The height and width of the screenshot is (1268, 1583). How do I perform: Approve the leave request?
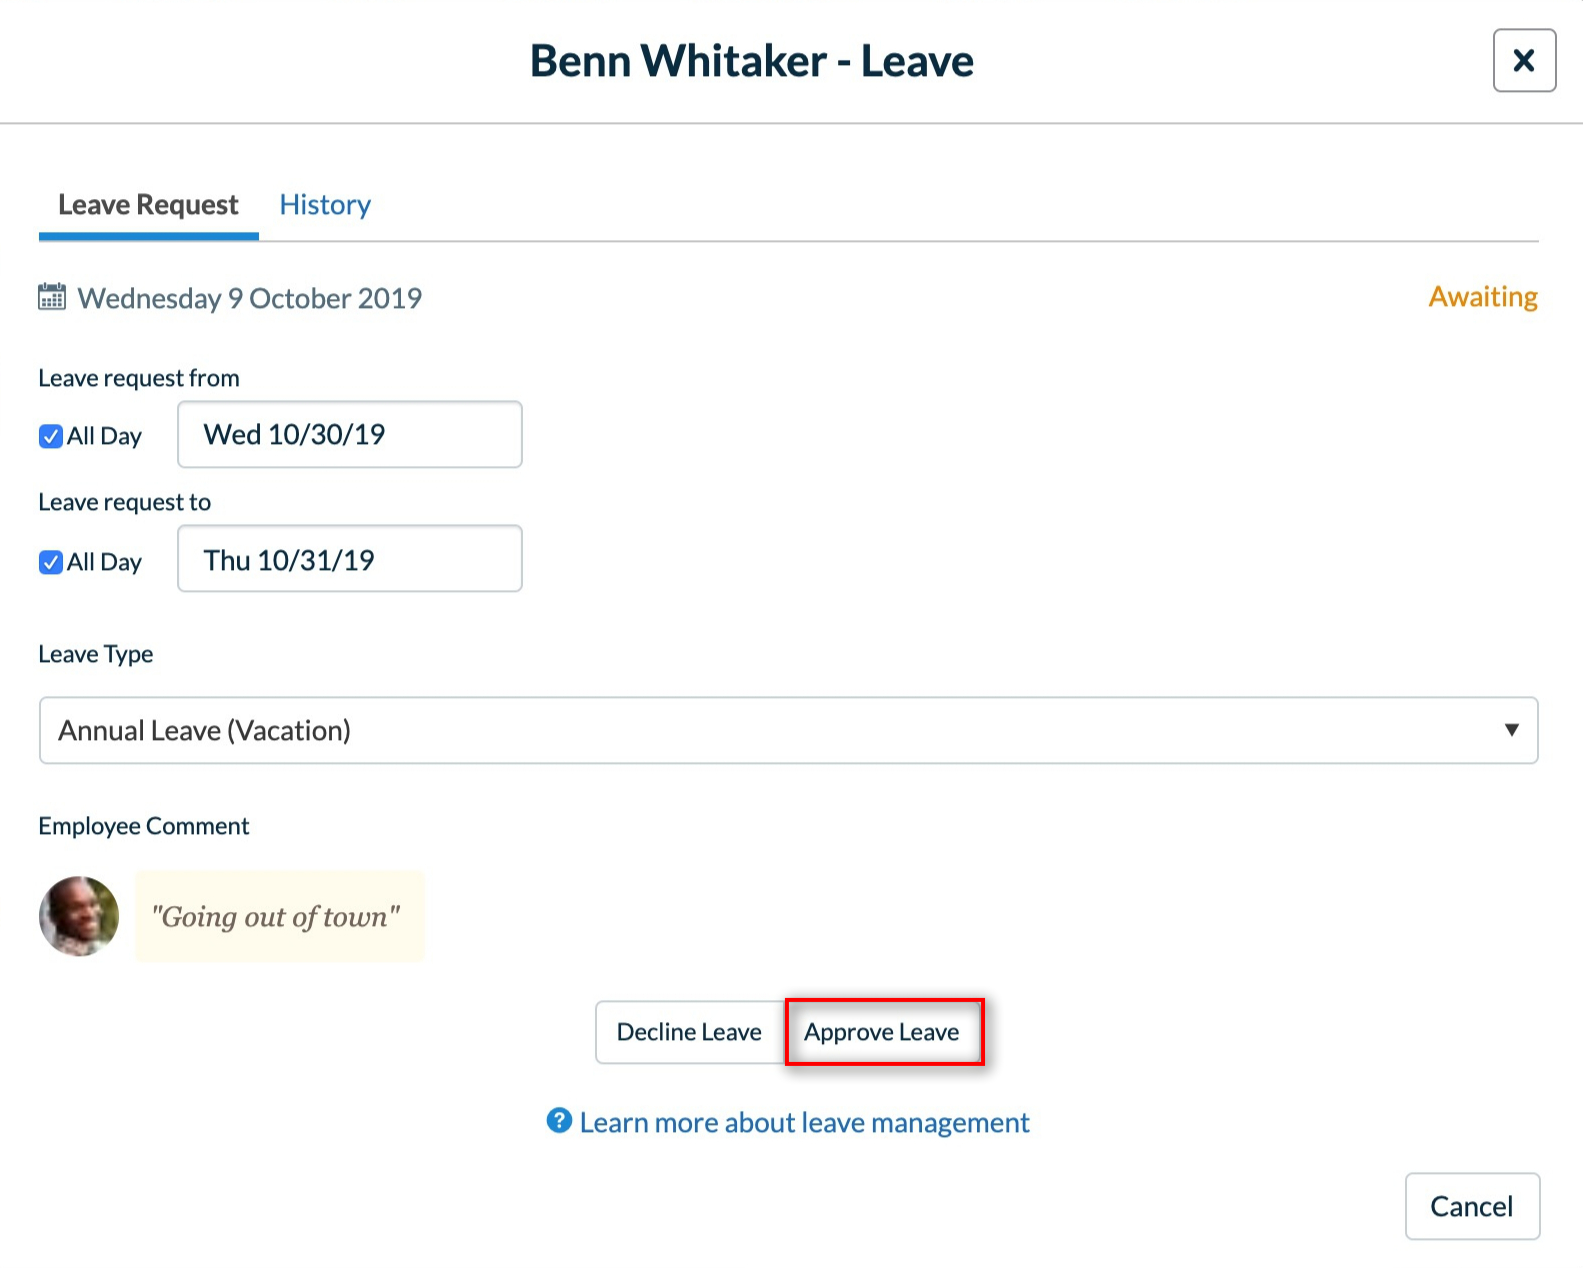[x=883, y=1032]
